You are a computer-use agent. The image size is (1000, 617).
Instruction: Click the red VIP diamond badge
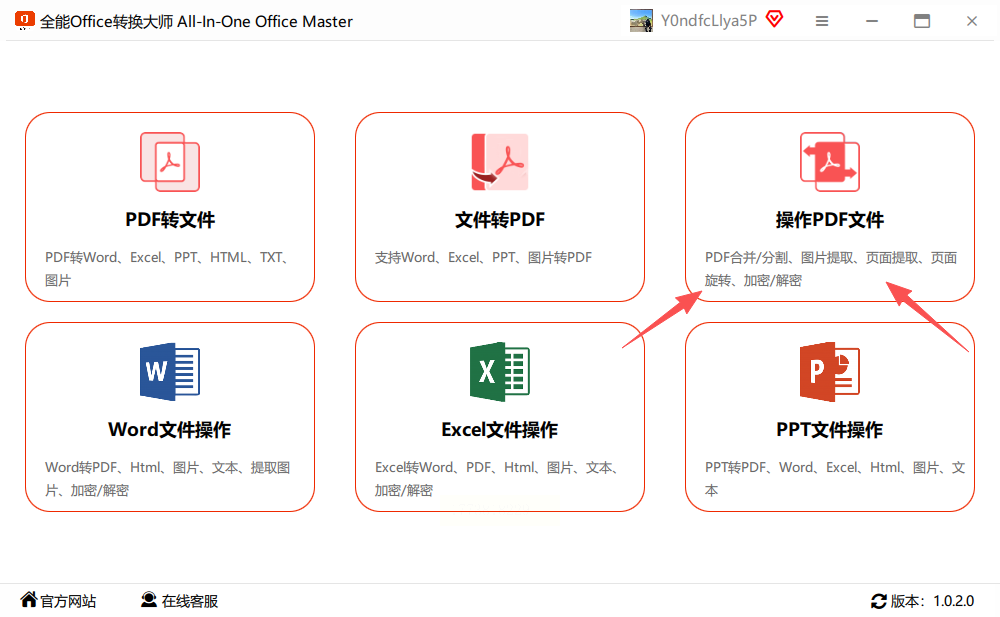click(774, 19)
